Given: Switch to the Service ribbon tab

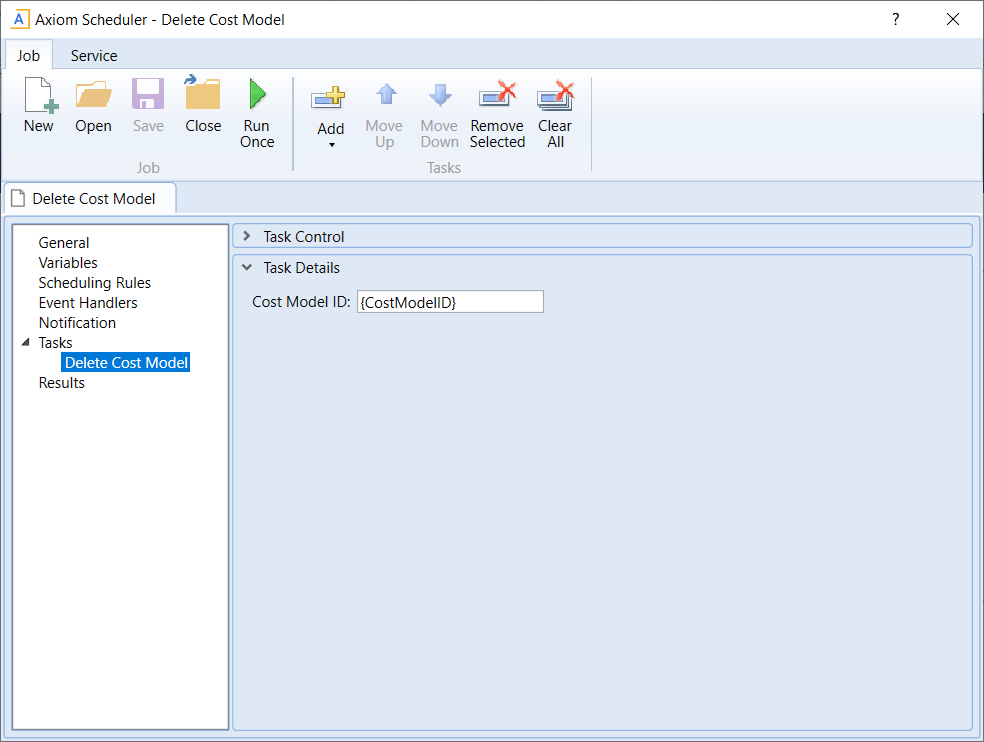Looking at the screenshot, I should click(x=94, y=55).
